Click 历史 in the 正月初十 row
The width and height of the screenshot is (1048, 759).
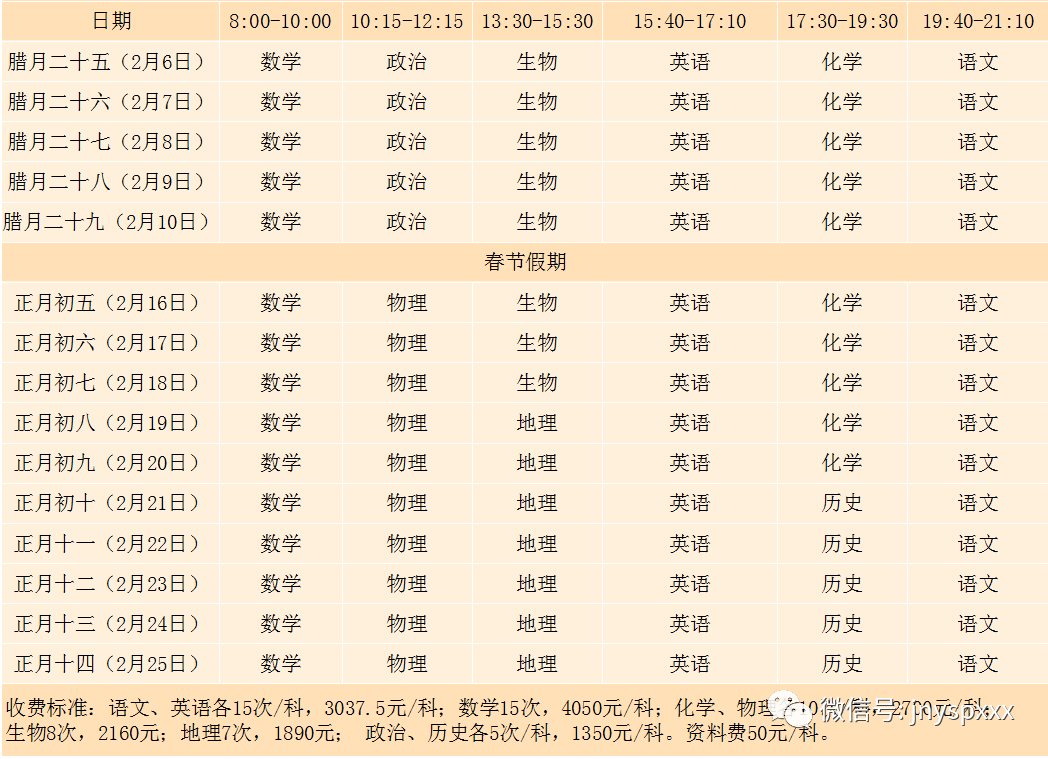pos(842,503)
